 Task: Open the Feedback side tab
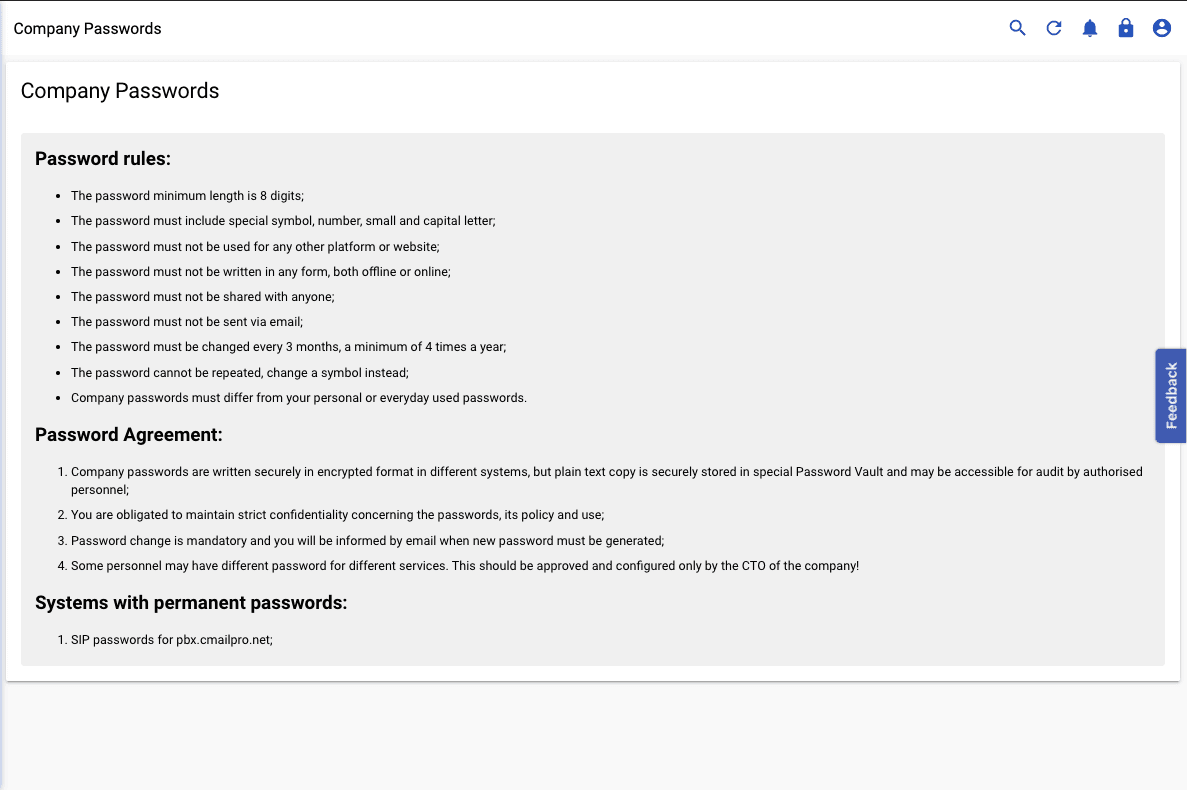click(1171, 395)
